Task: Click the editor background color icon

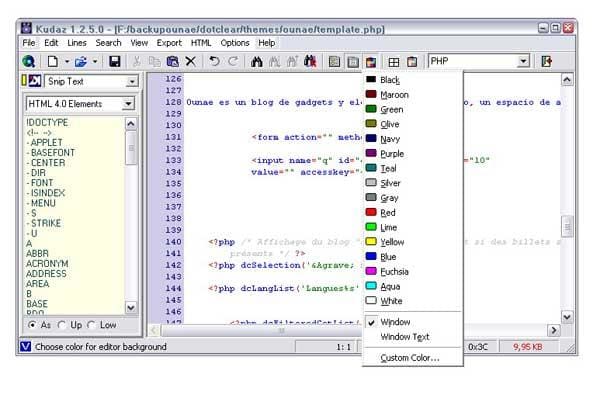Action: click(371, 62)
